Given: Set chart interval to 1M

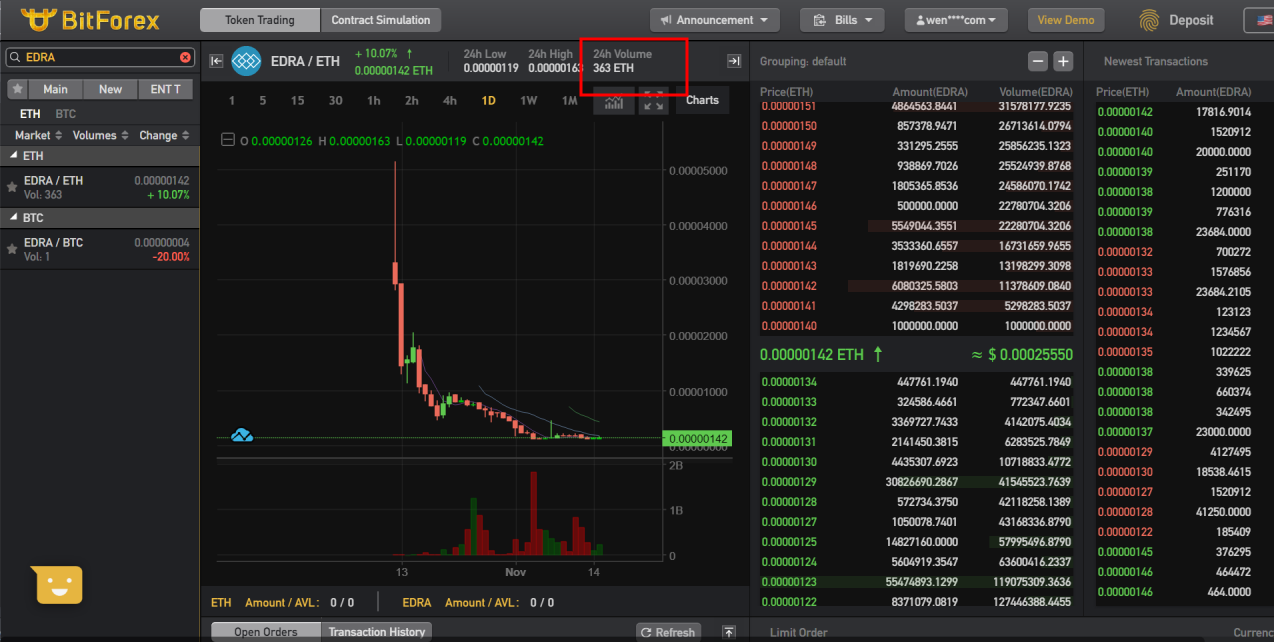Looking at the screenshot, I should pos(569,100).
